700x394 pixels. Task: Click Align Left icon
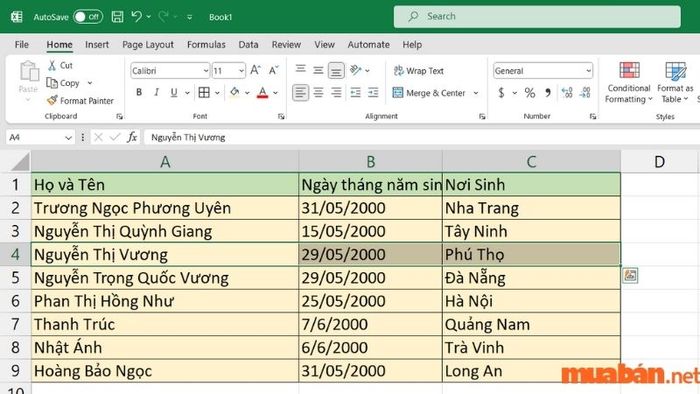300,93
